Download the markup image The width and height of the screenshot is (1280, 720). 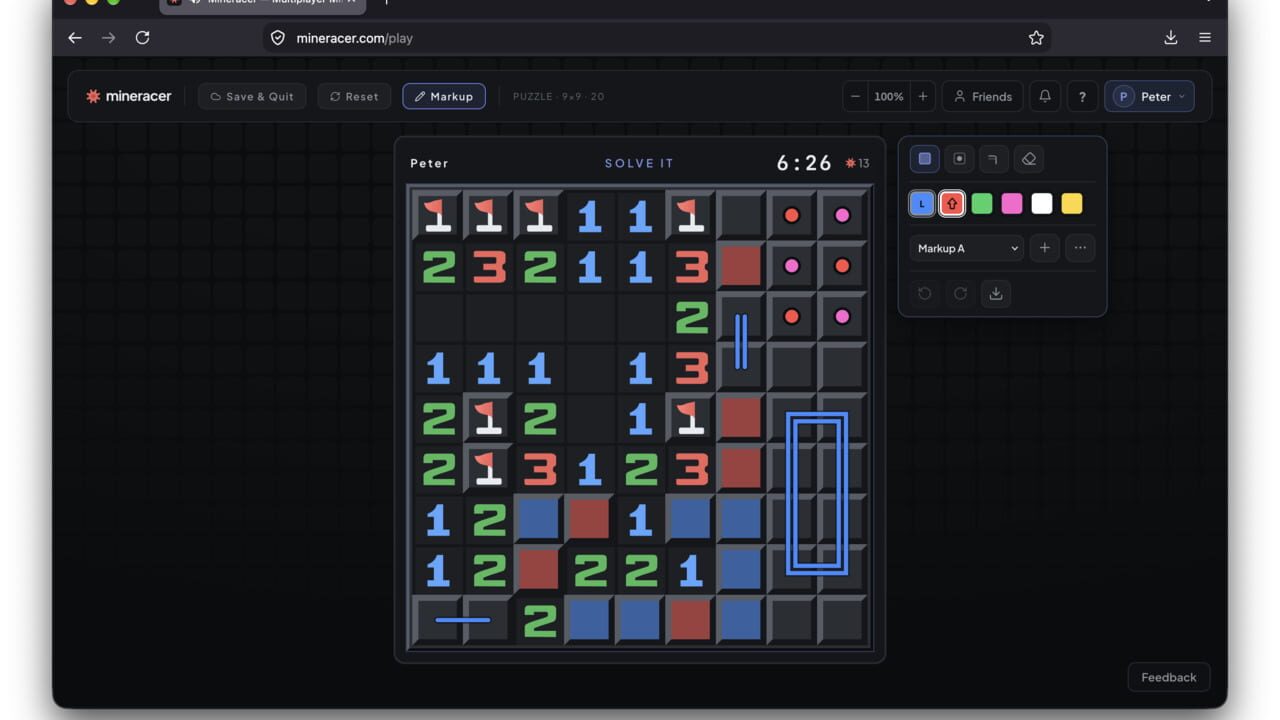coord(995,294)
